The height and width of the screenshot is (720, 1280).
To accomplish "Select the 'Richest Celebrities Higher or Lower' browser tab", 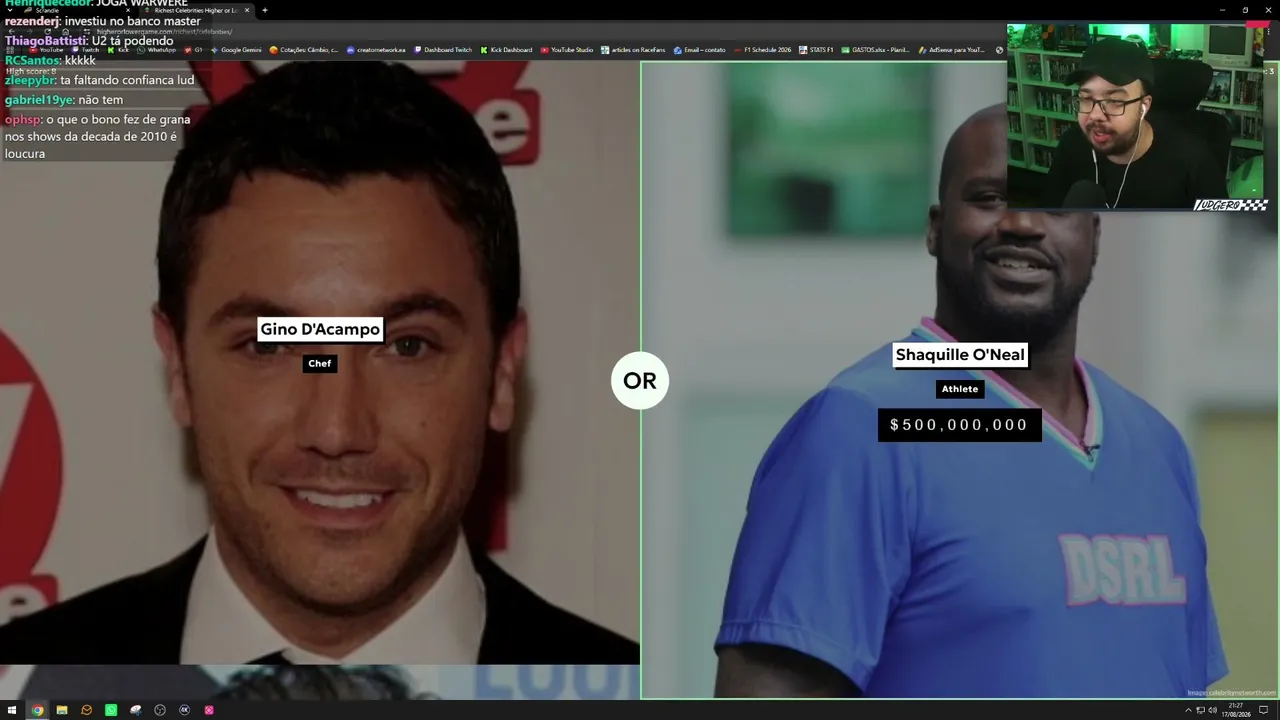I will pos(196,10).
